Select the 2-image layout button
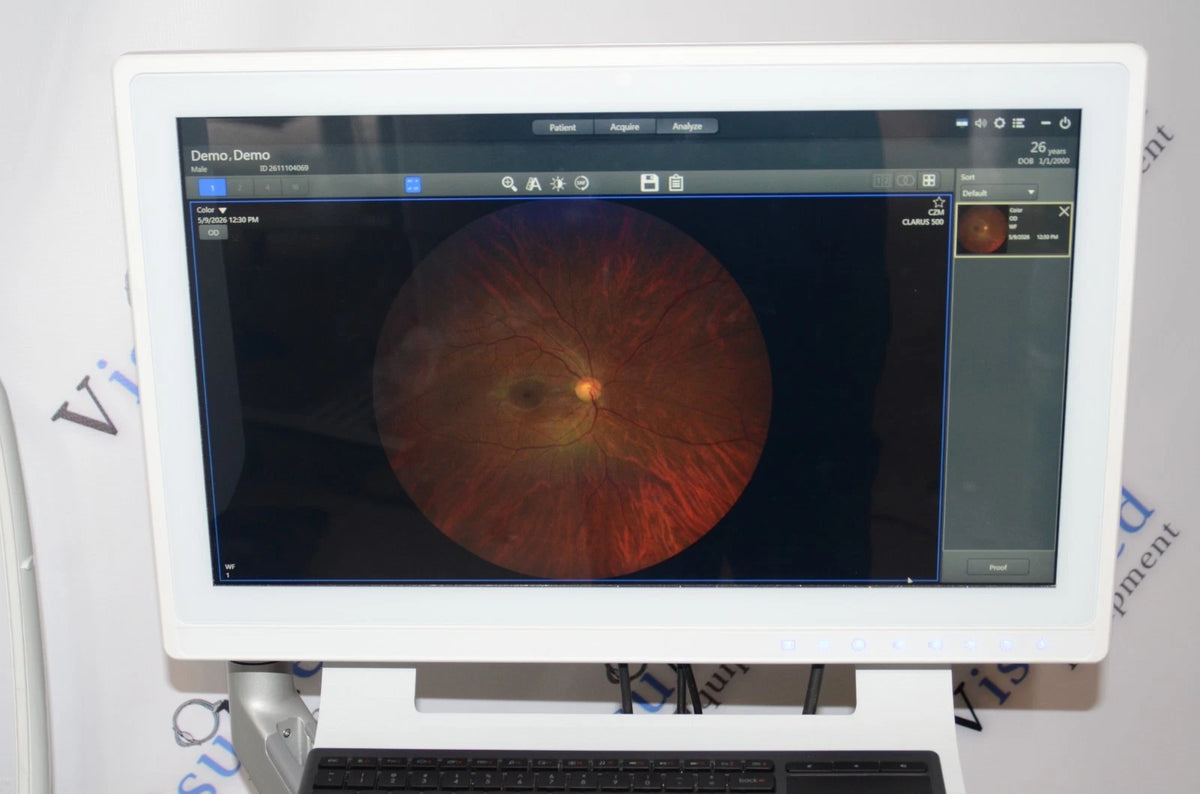Screen dimensions: 1200x794 pyautogui.click(x=240, y=187)
